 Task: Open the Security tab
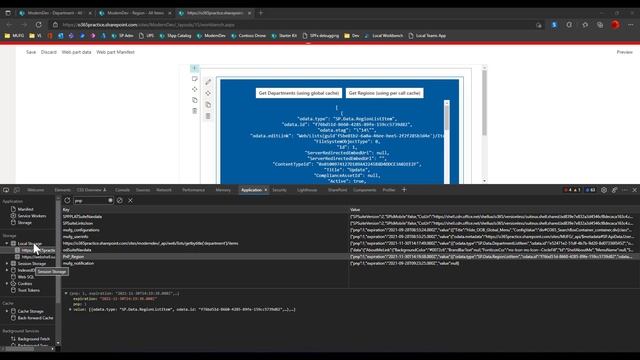[280, 190]
